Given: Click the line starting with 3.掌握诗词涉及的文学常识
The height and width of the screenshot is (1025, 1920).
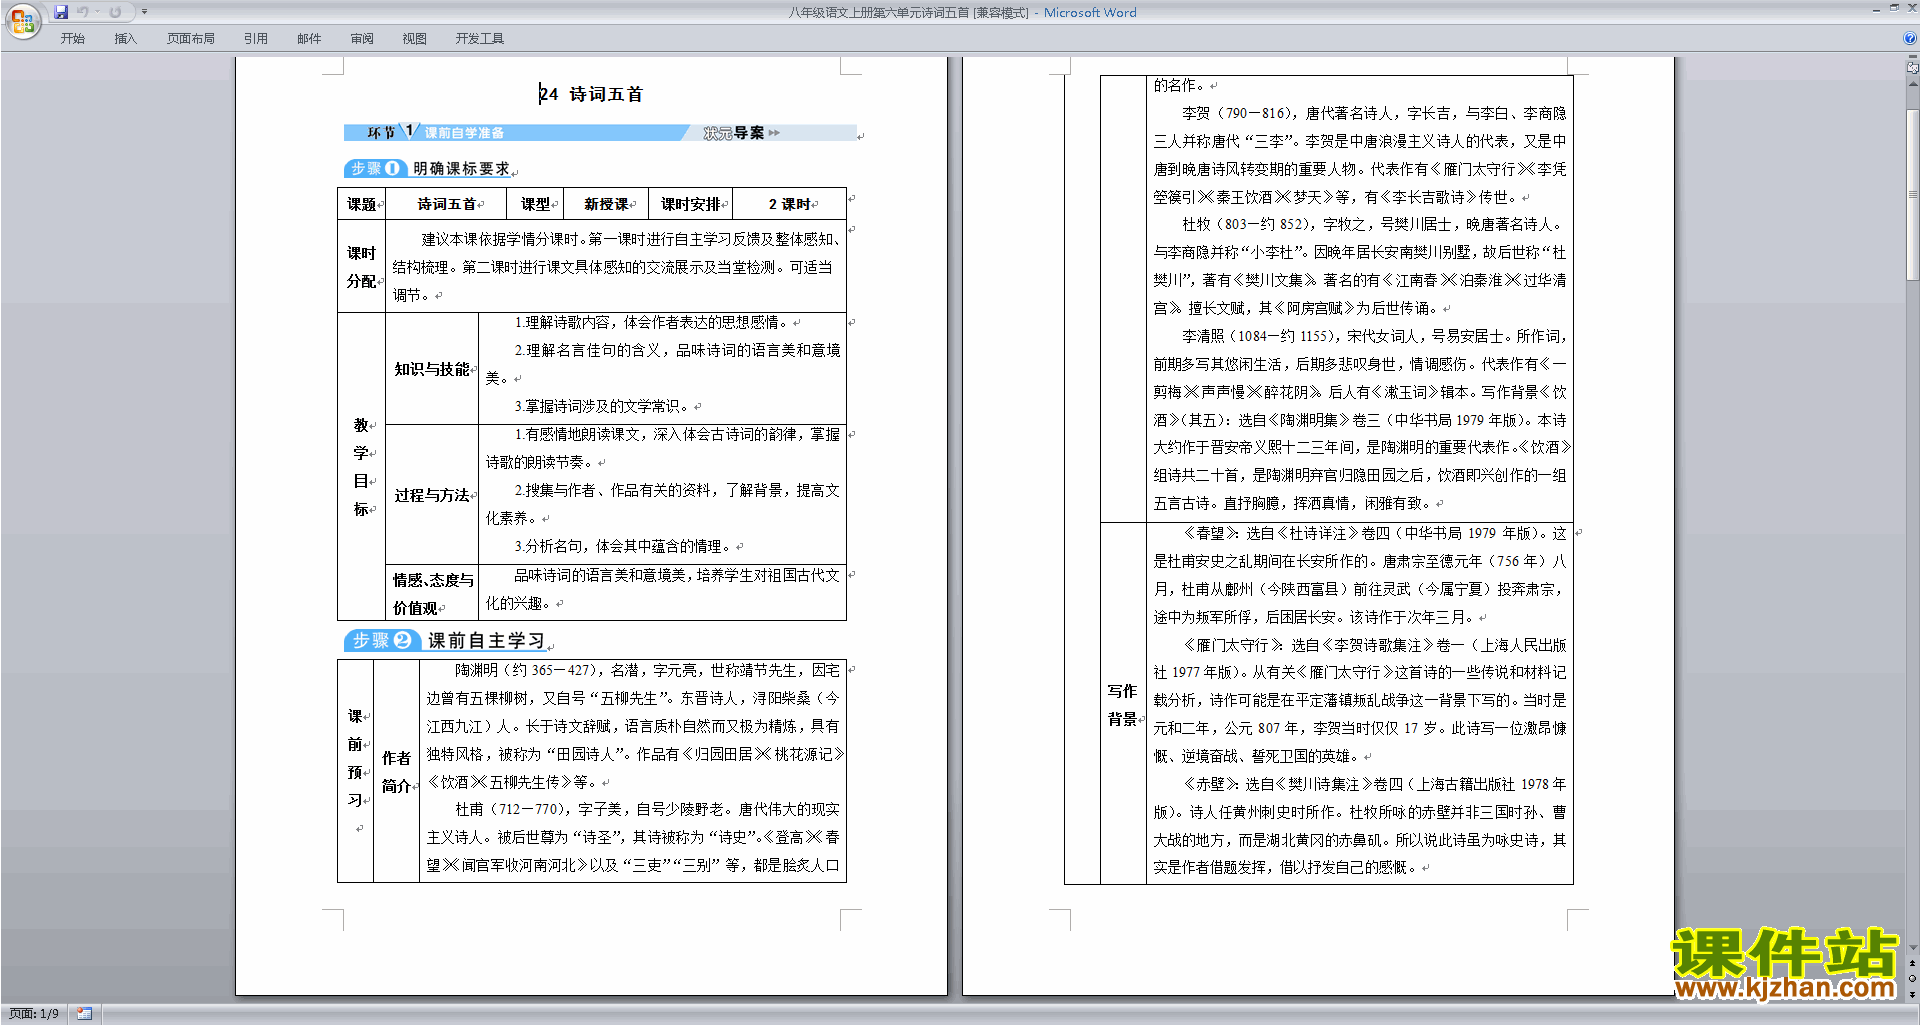Looking at the screenshot, I should point(602,406).
